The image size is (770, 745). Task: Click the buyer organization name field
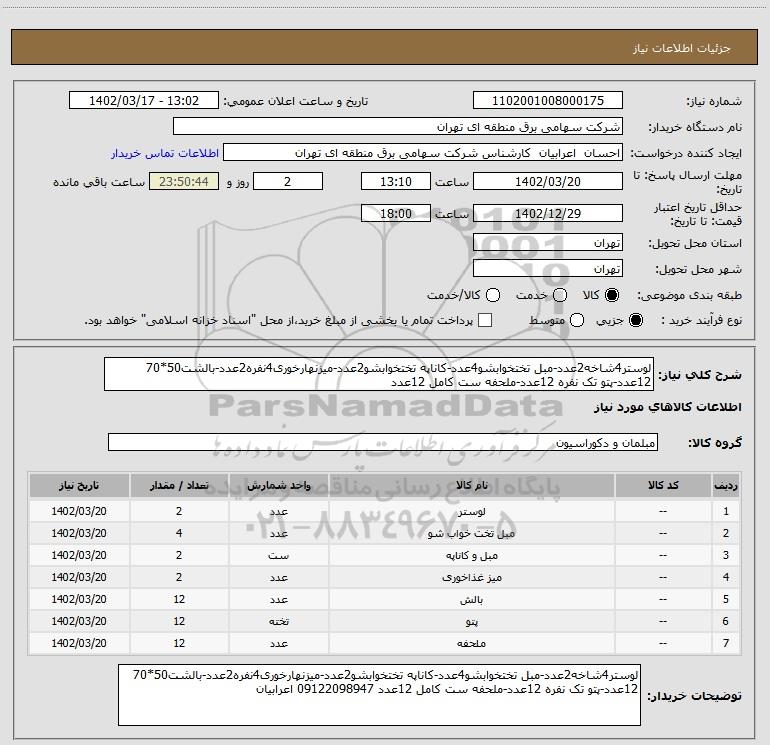(x=398, y=127)
